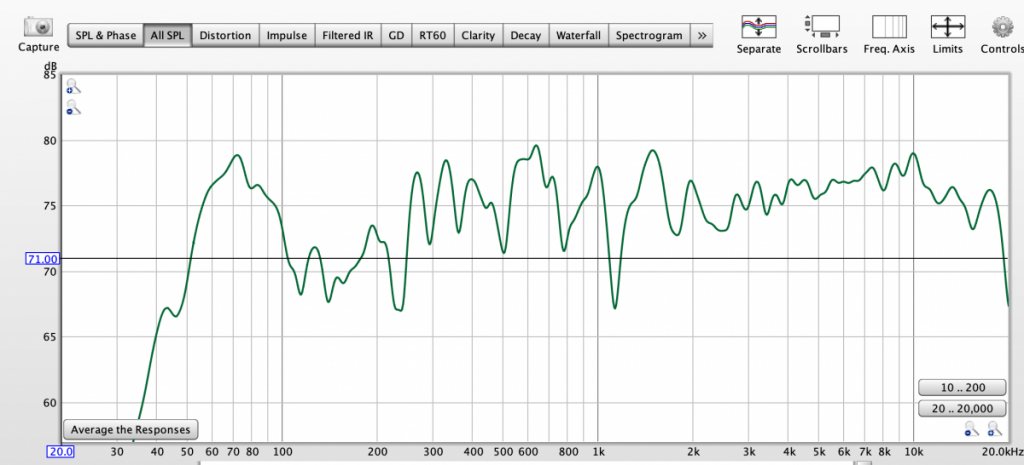
Task: Zoom out horizontally with bottom-right minus magnifier
Action: tap(971, 428)
